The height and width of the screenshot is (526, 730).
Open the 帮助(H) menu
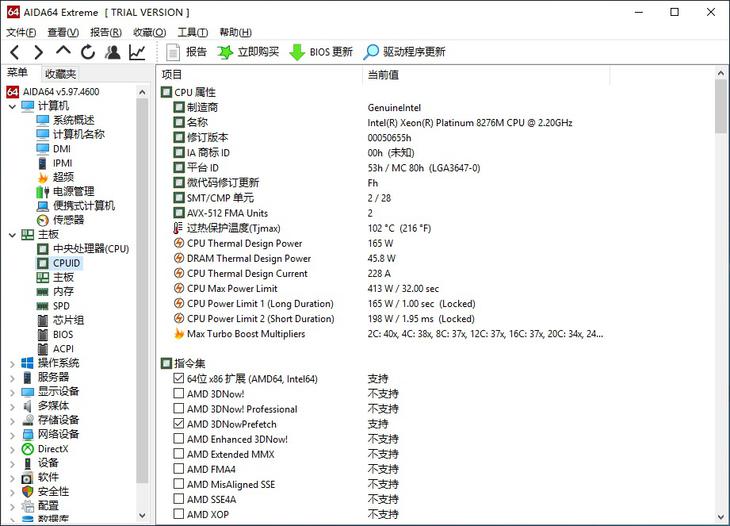coord(236,33)
